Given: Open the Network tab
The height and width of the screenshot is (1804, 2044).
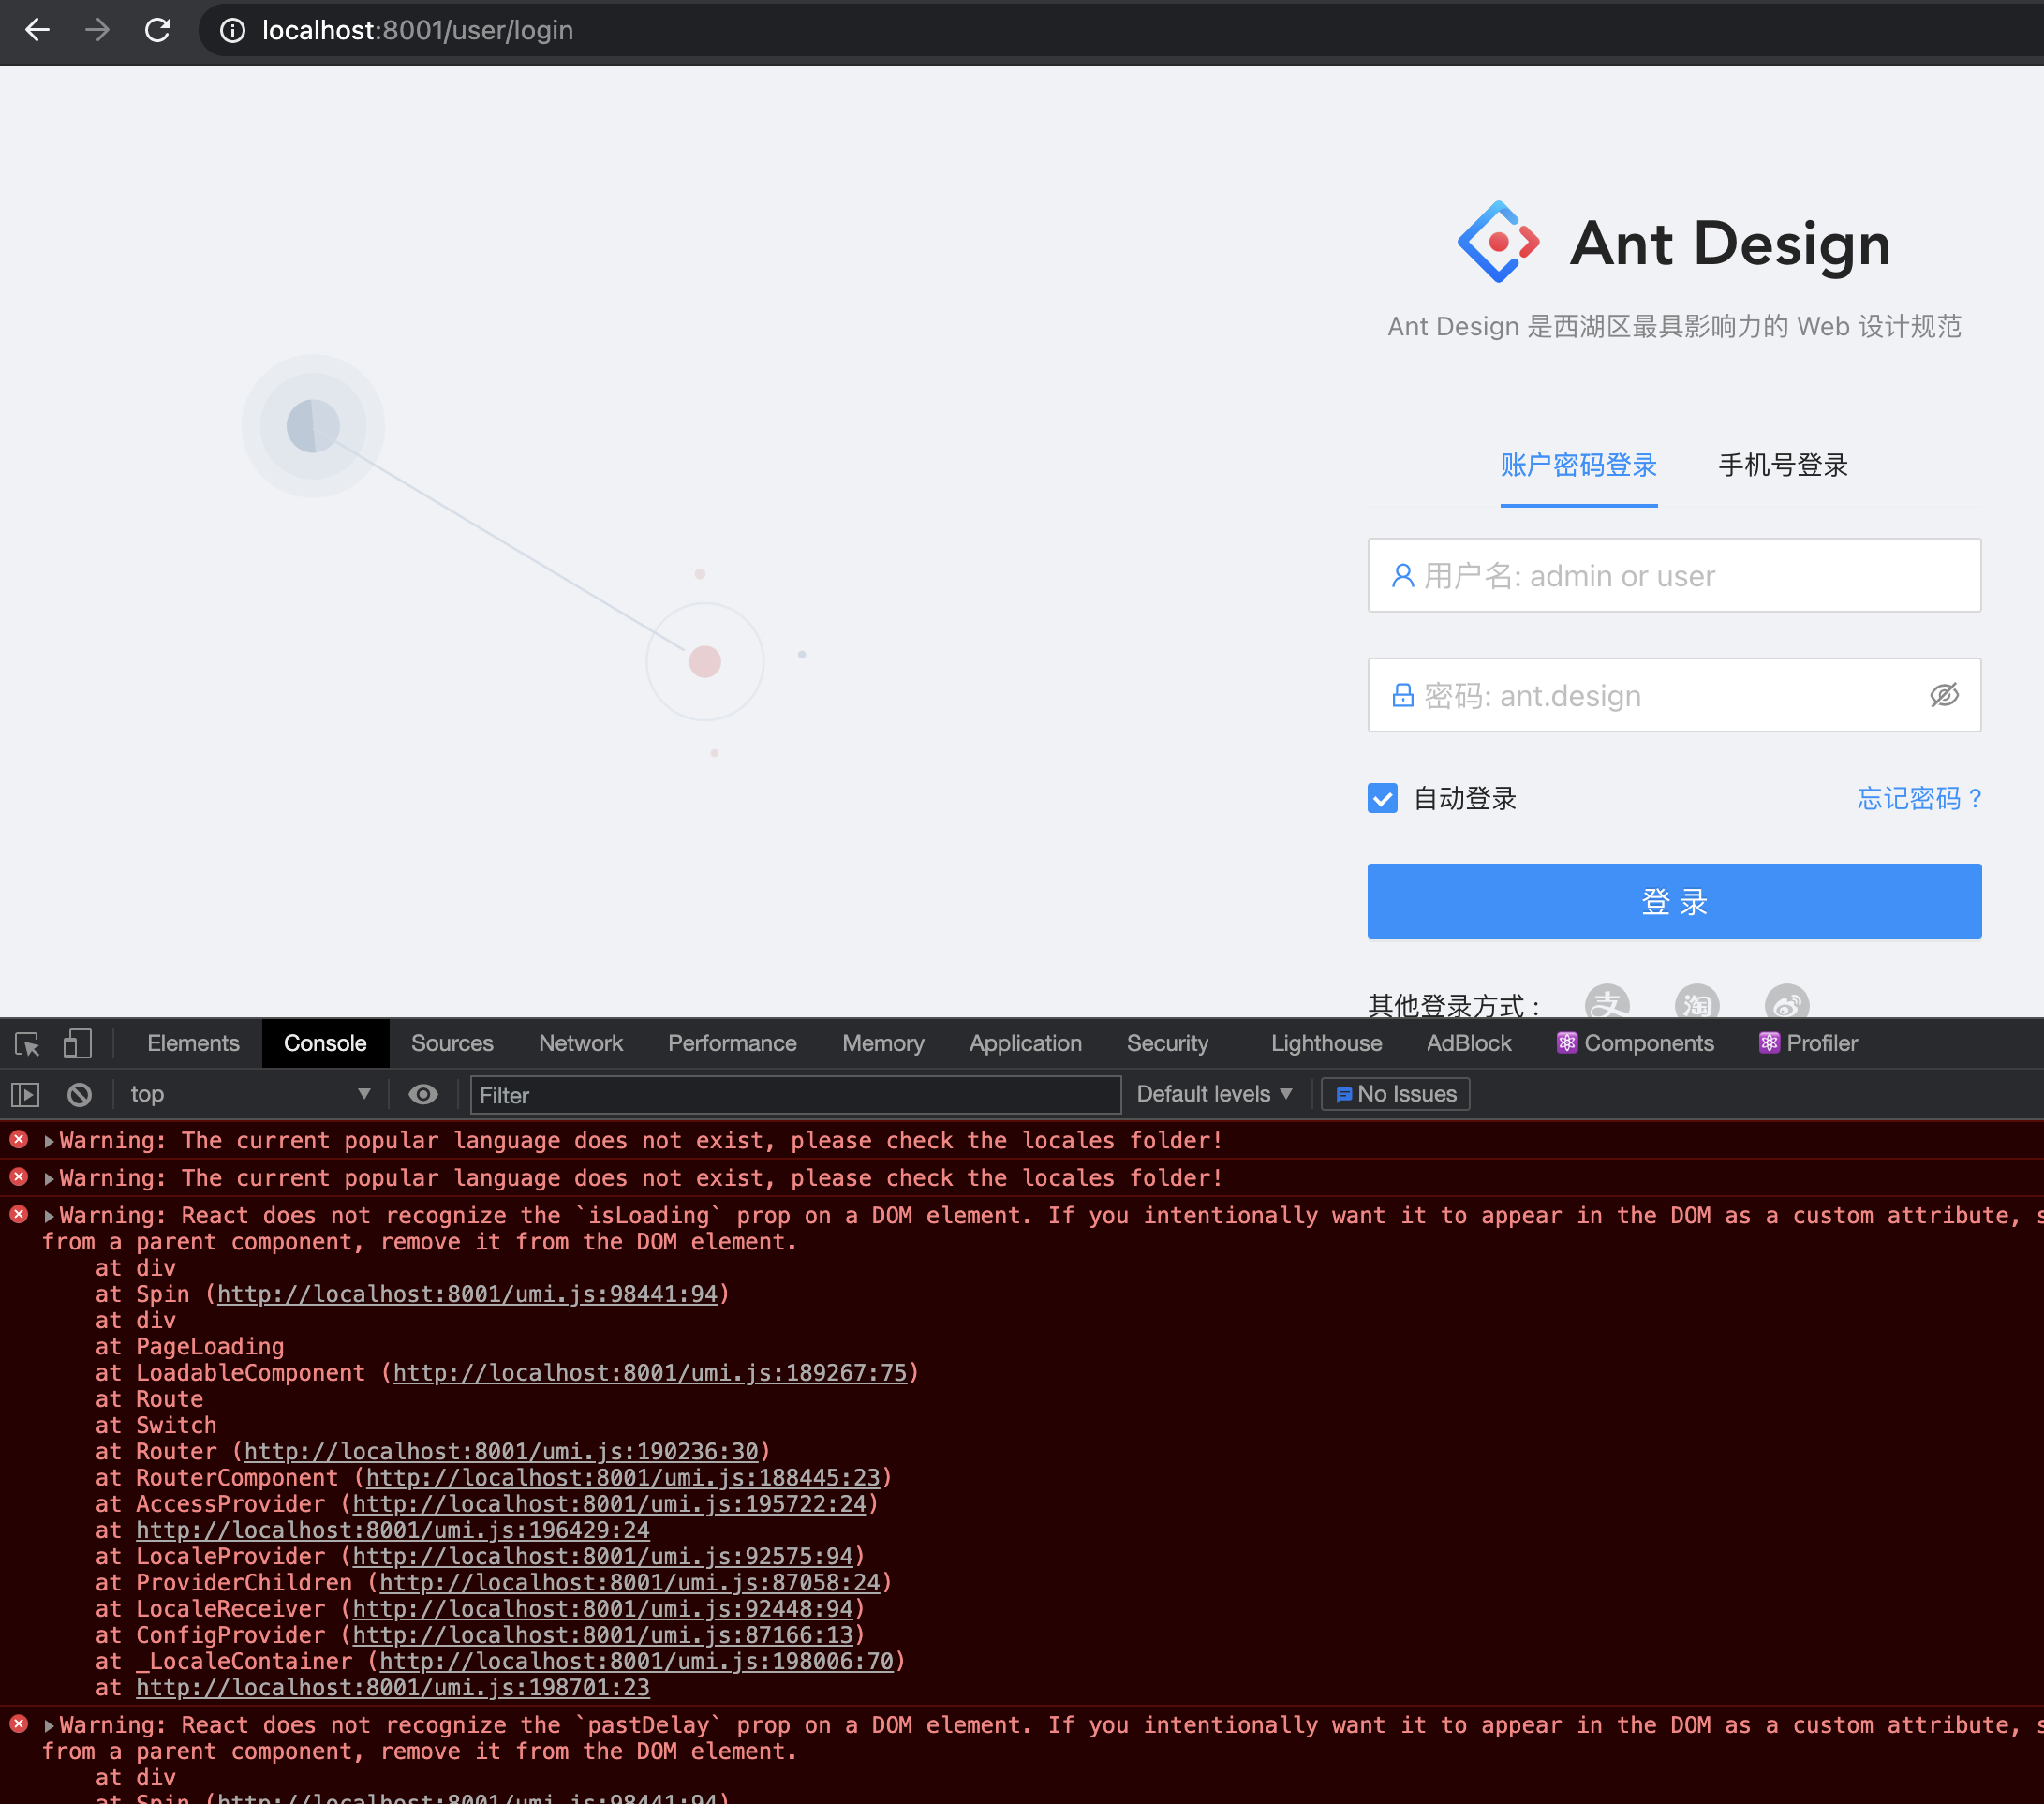Looking at the screenshot, I should (x=580, y=1044).
